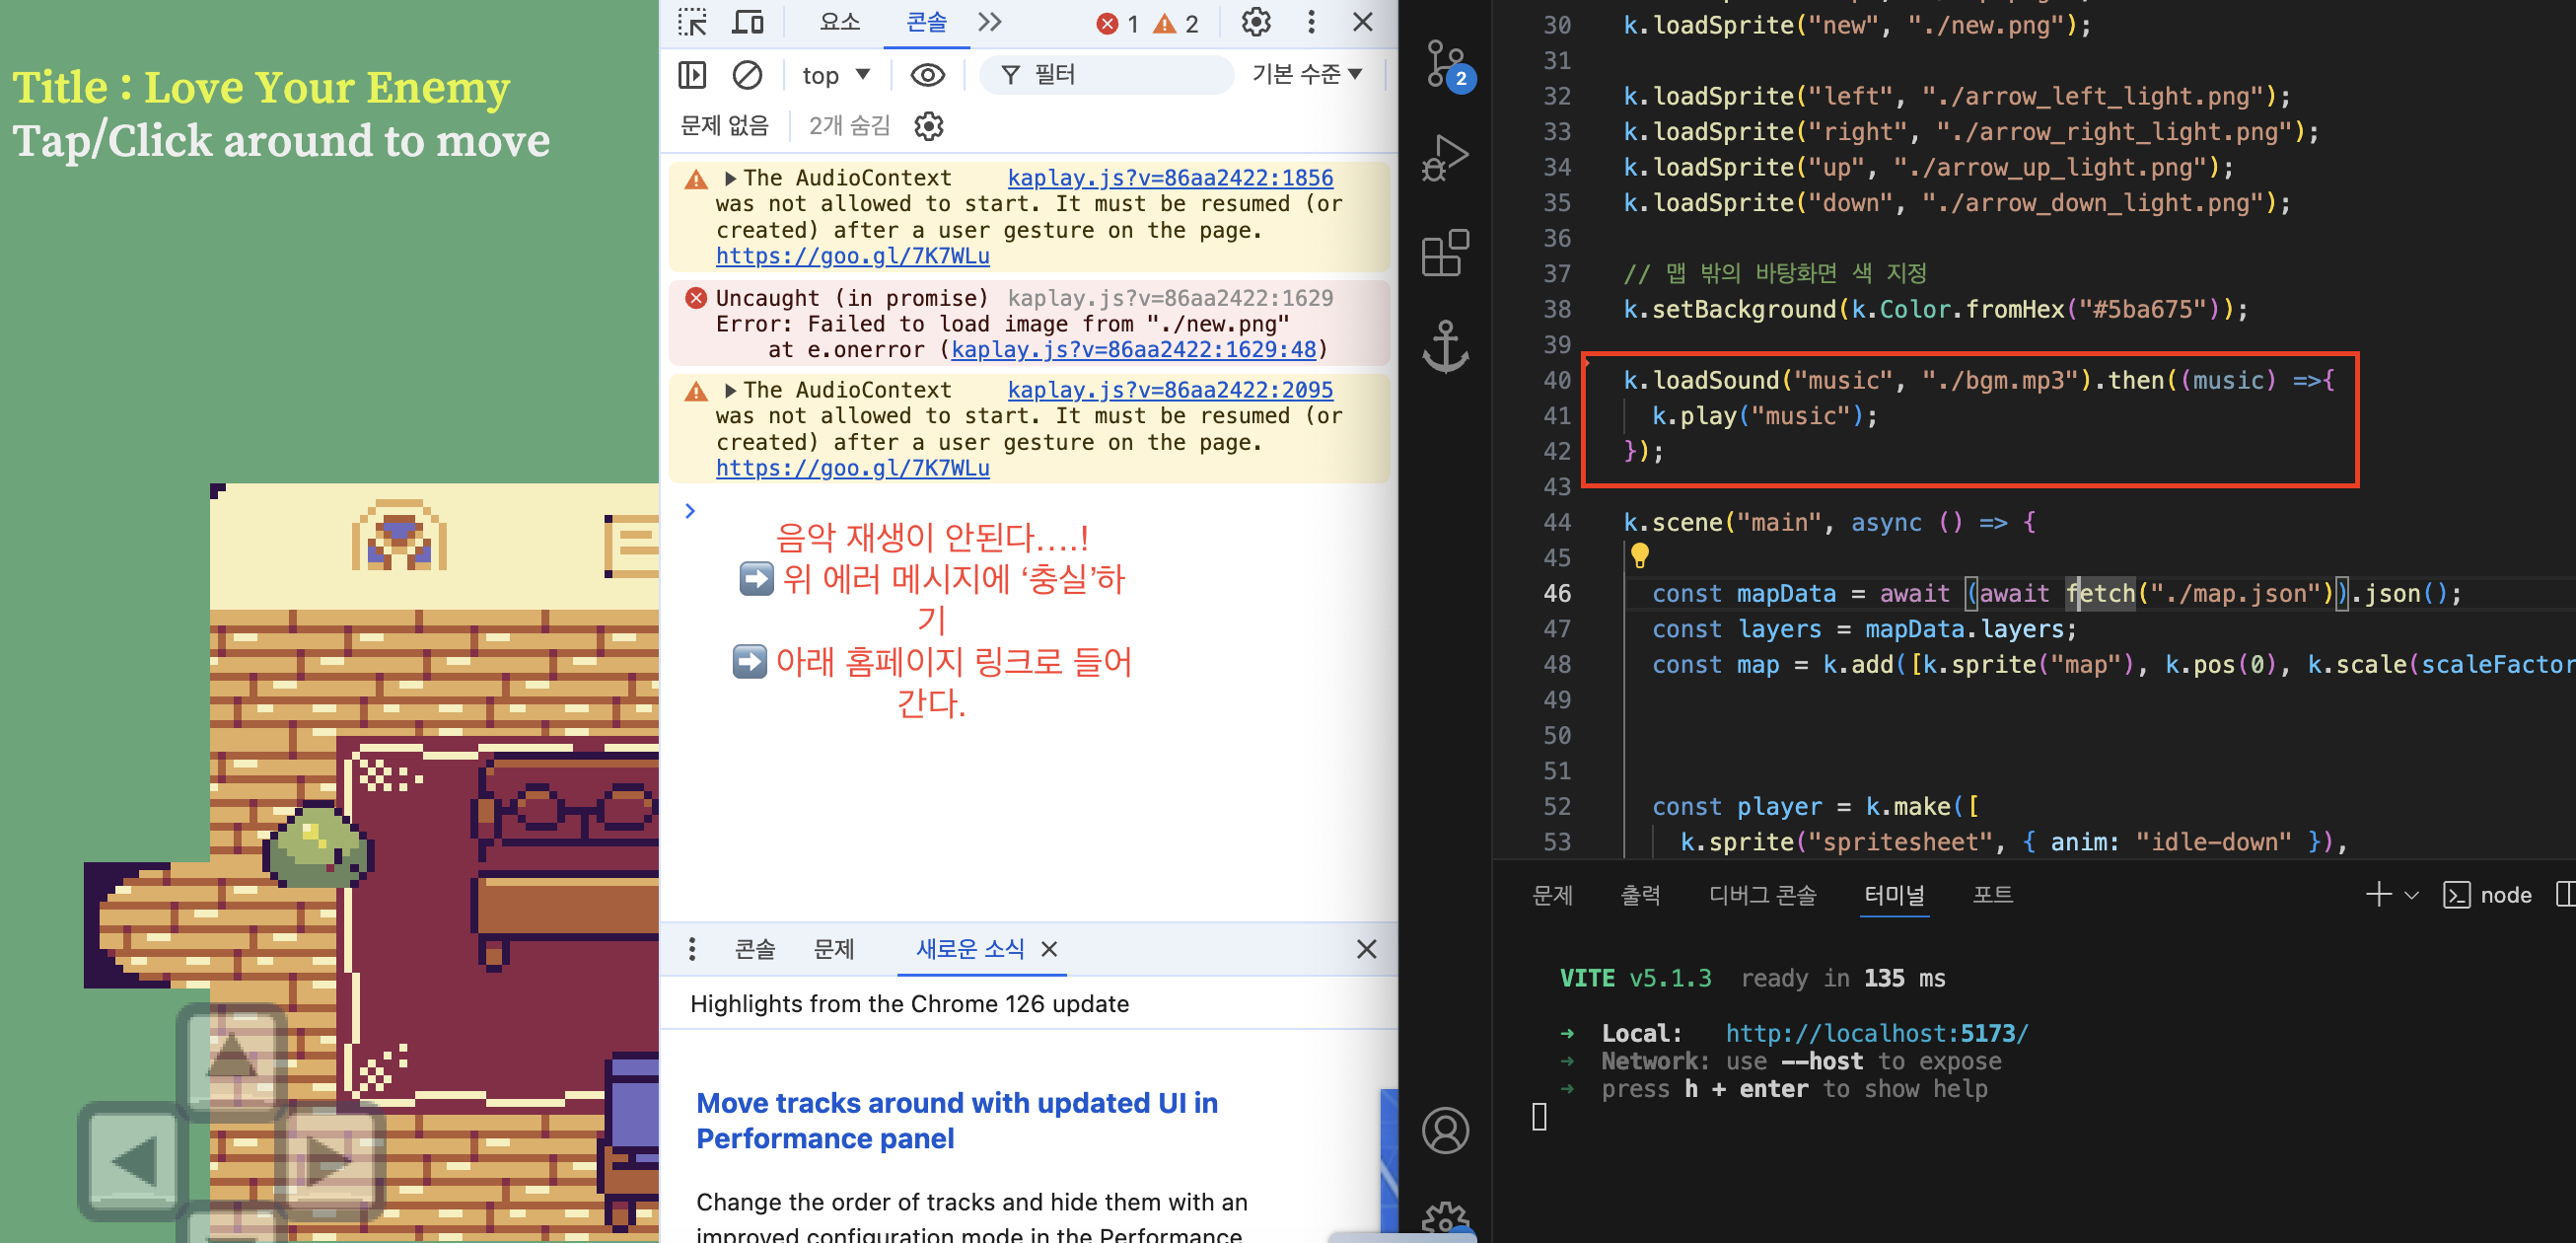Toggle the device toolbar icon
The image size is (2576, 1243).
click(748, 22)
